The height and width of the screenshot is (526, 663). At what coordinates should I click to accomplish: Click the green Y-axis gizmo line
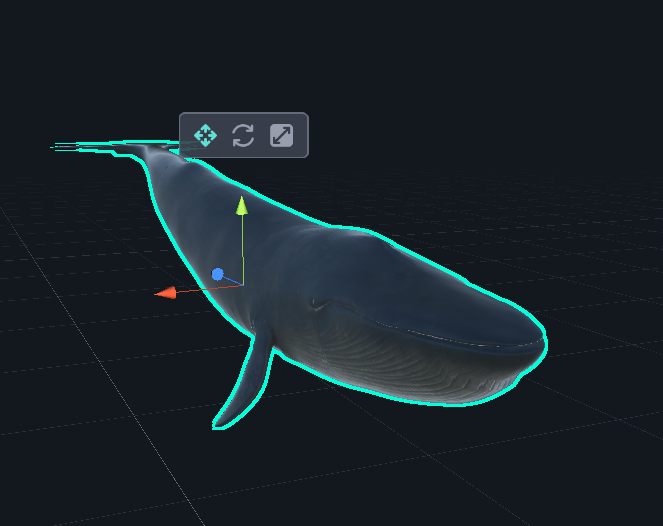(x=241, y=245)
